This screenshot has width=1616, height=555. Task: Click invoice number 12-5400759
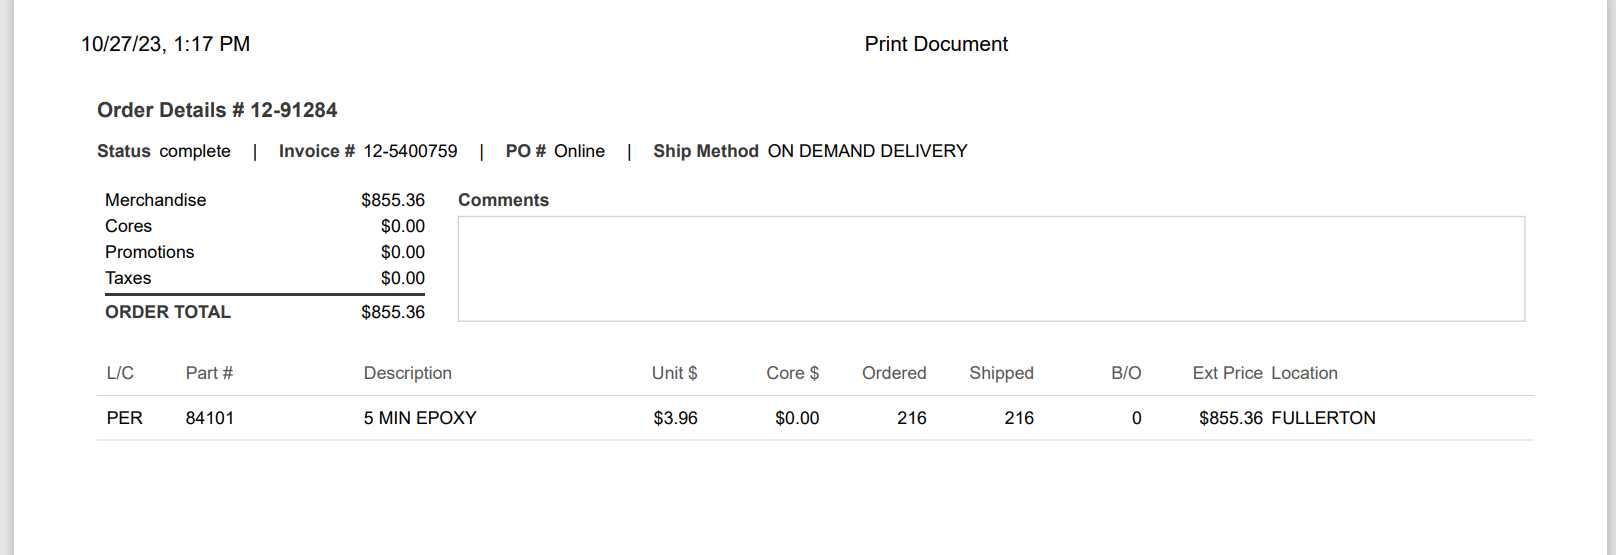click(410, 151)
